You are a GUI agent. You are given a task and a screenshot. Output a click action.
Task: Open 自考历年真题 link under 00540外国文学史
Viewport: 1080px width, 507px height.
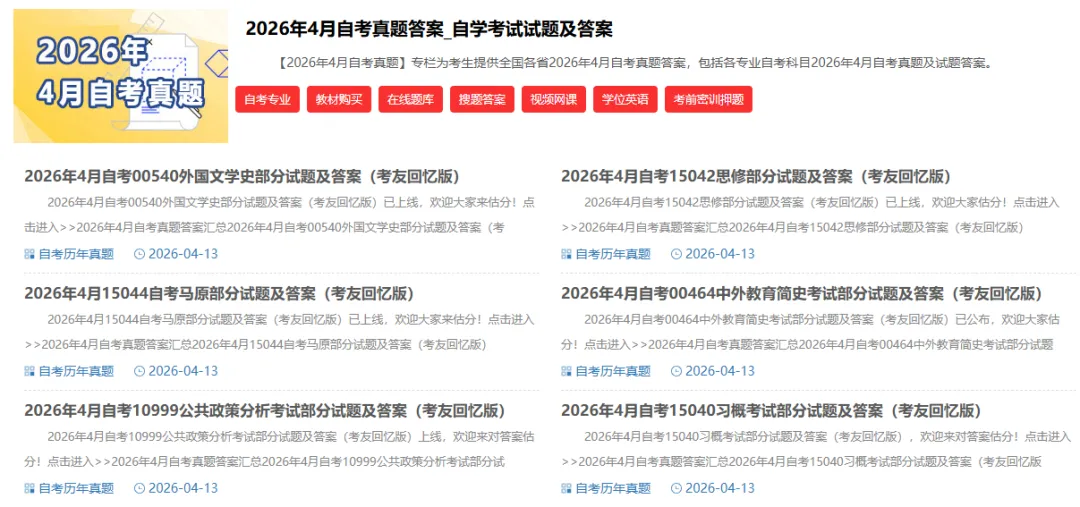(76, 254)
